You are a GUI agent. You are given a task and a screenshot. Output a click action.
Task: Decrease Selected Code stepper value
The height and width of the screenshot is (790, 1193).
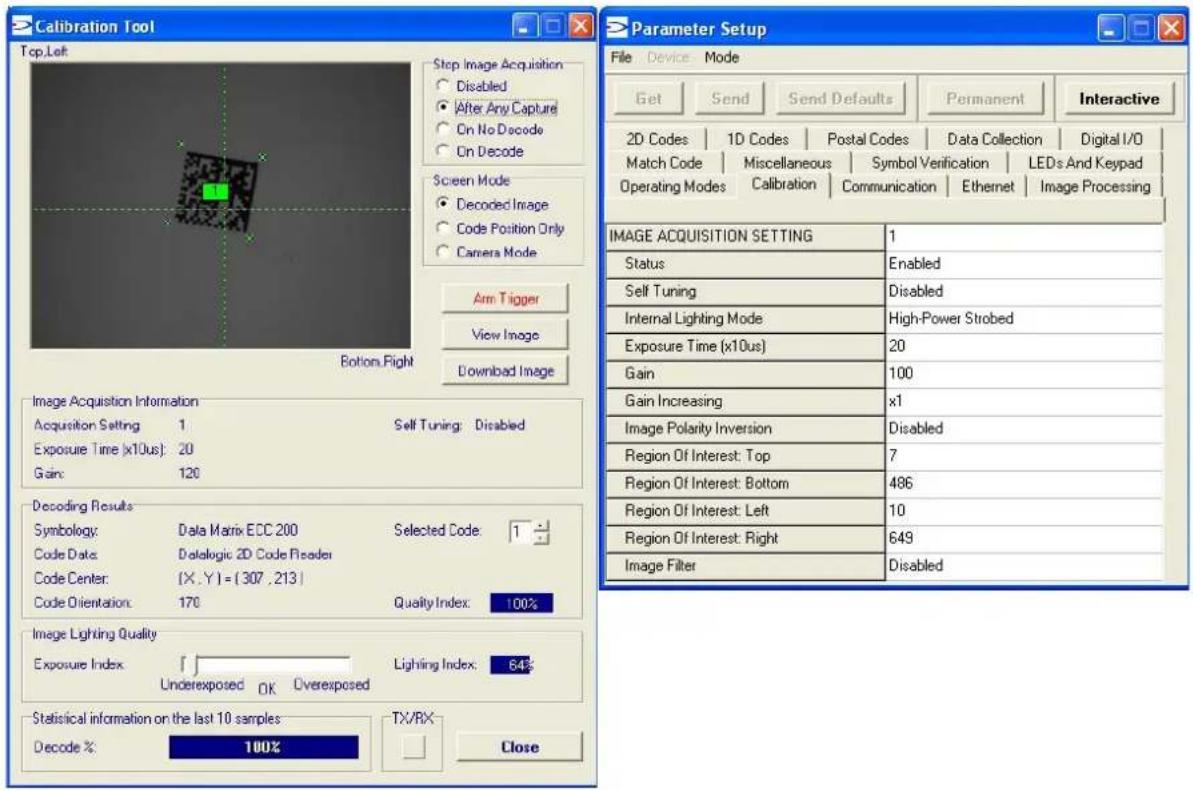pos(541,538)
